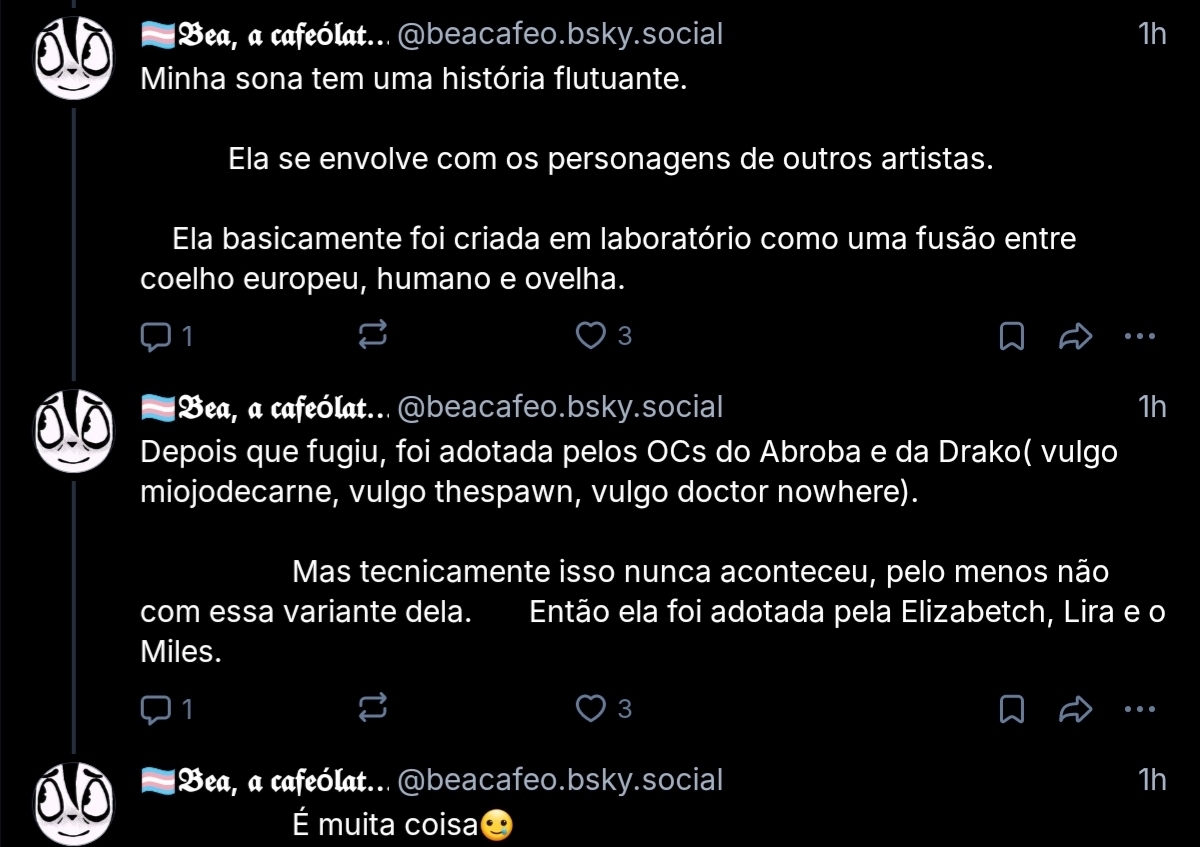Open more options on 'Depois que fugiu' post
The image size is (1200, 847).
tap(1139, 710)
